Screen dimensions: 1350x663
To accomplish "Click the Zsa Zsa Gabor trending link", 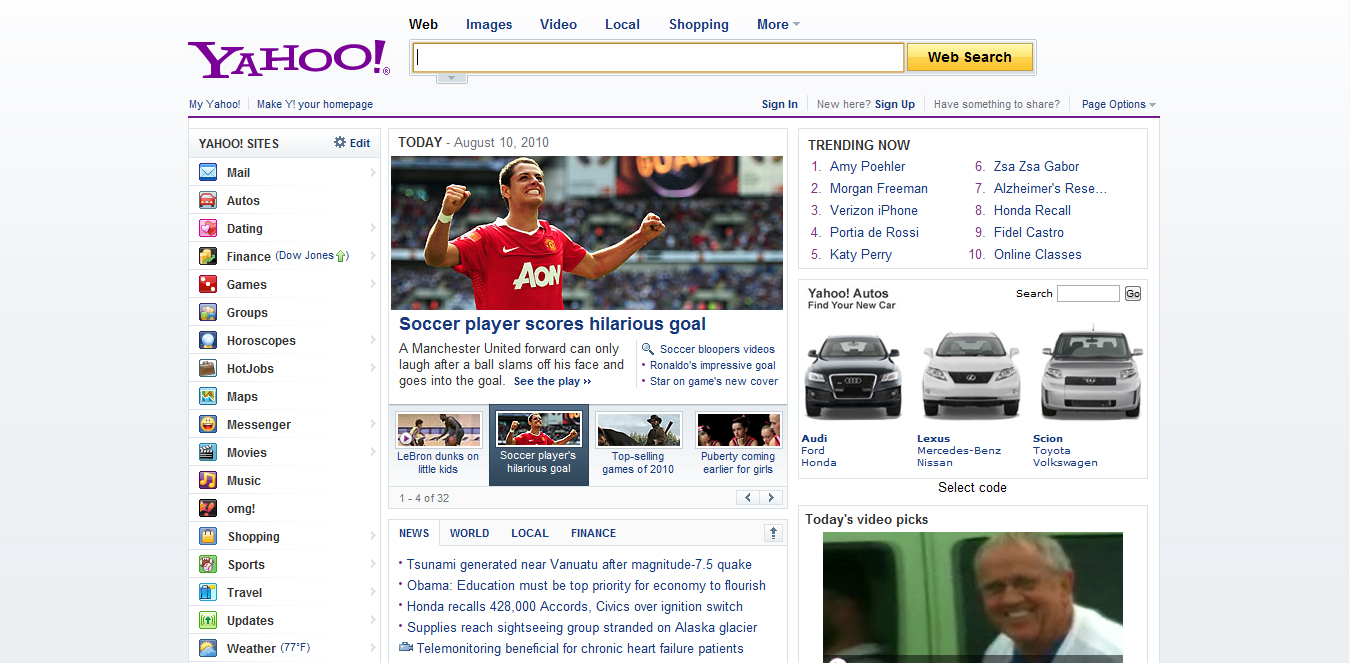I will (1036, 166).
